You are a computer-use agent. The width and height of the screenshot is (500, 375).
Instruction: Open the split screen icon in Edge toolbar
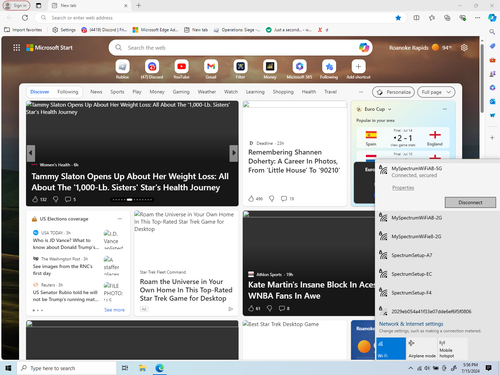(416, 18)
